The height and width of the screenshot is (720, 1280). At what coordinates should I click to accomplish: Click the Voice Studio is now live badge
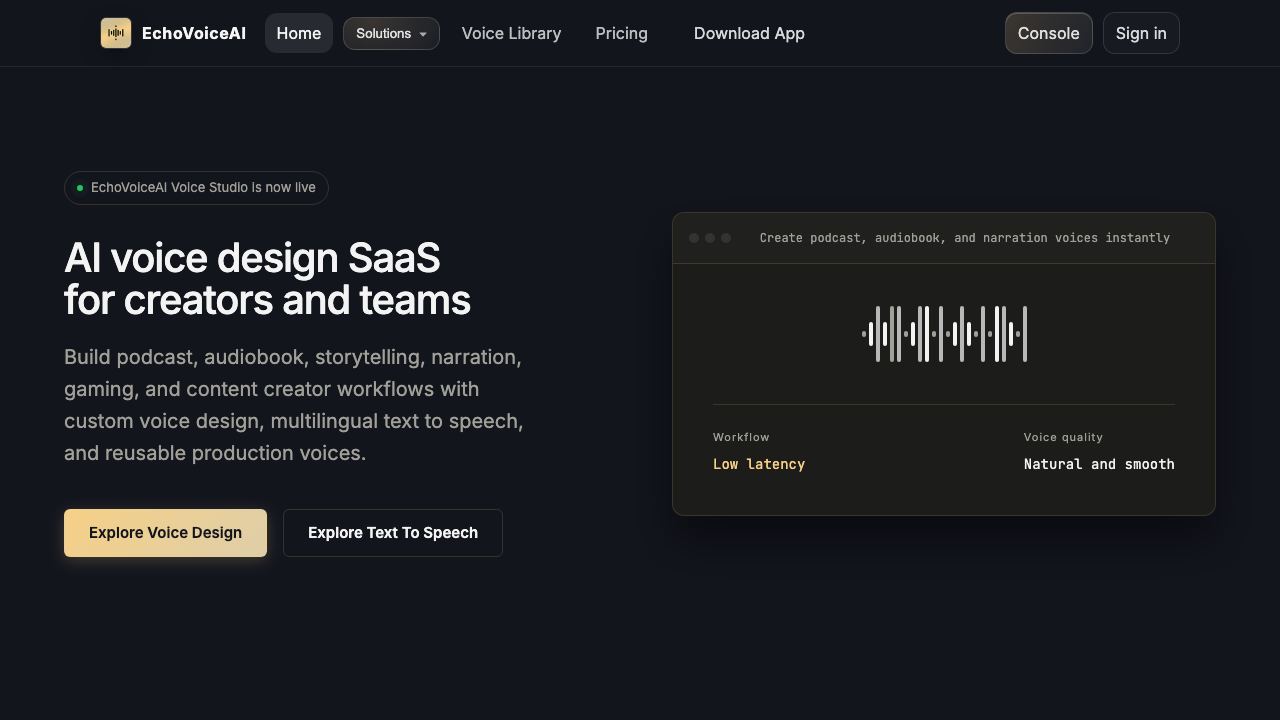pos(196,188)
